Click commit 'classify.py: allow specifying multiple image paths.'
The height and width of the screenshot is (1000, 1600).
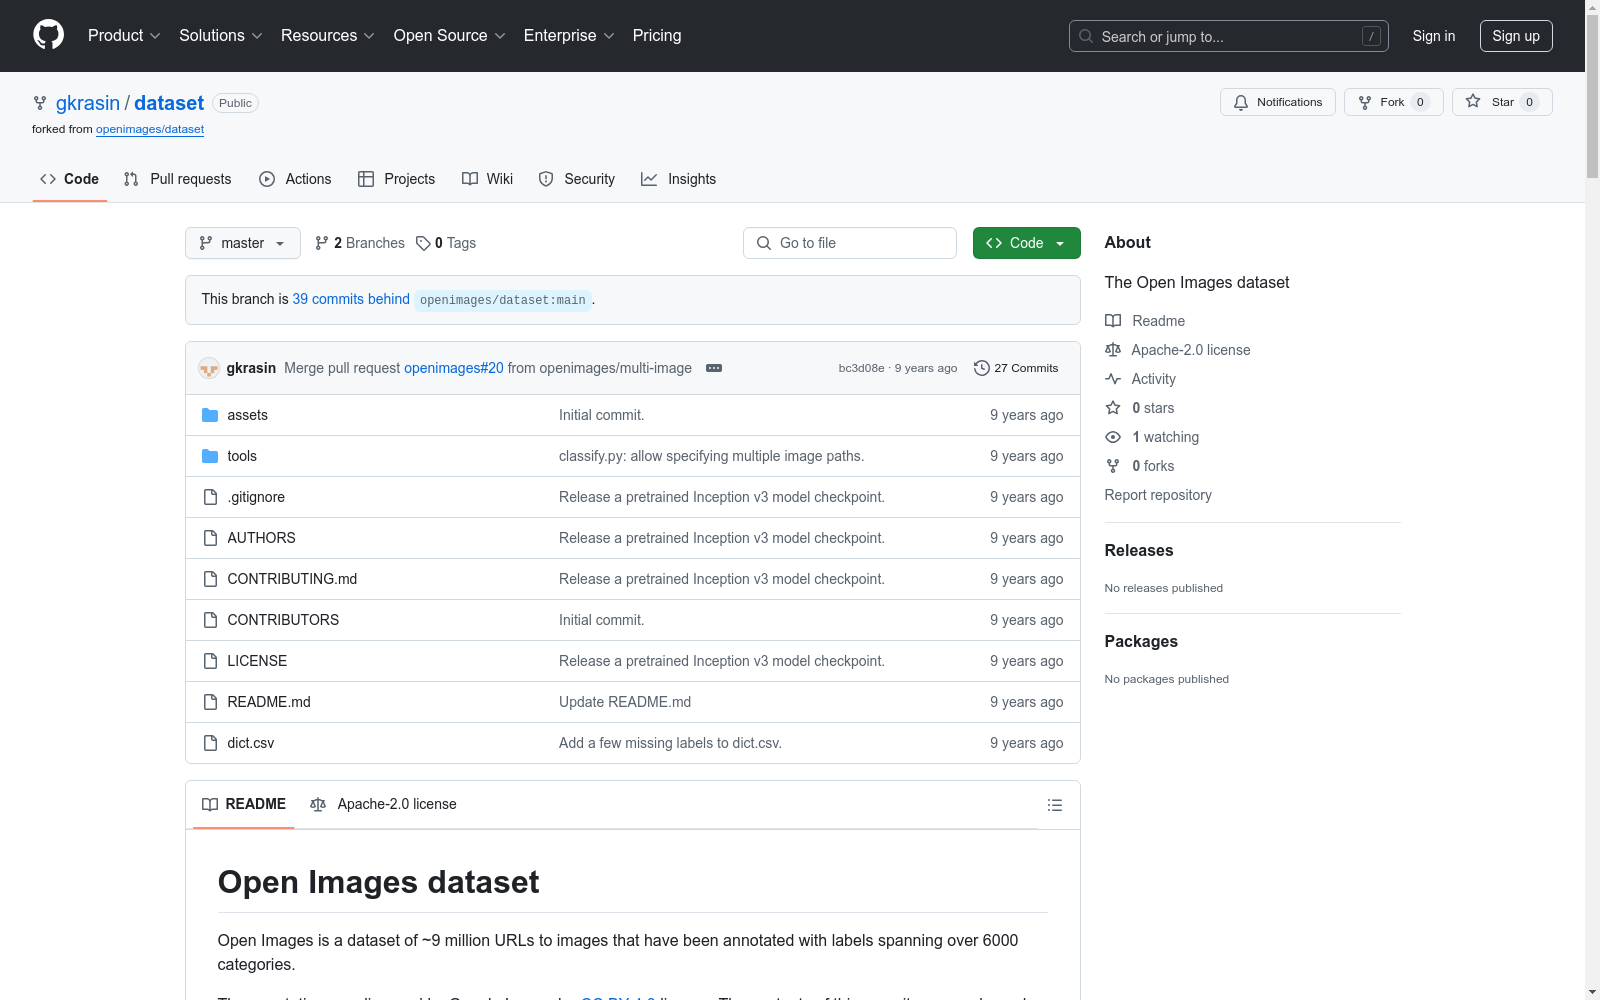(711, 456)
